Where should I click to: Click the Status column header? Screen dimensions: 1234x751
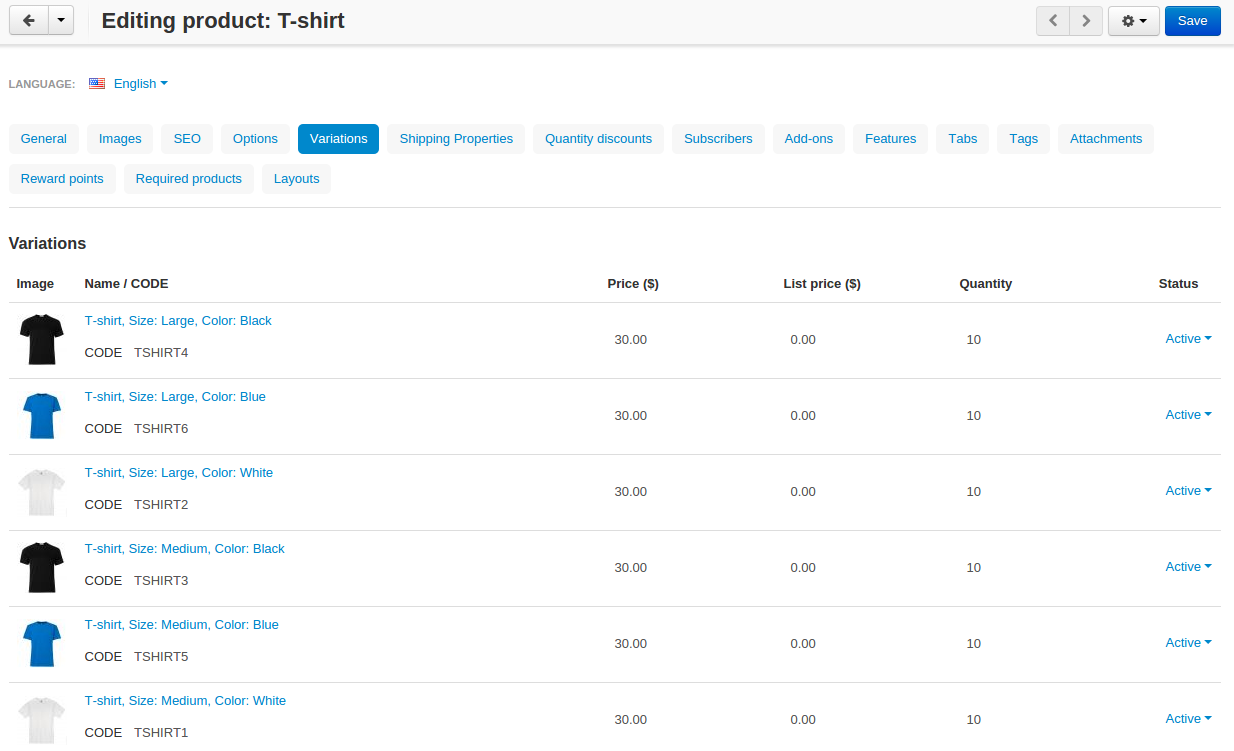1178,284
